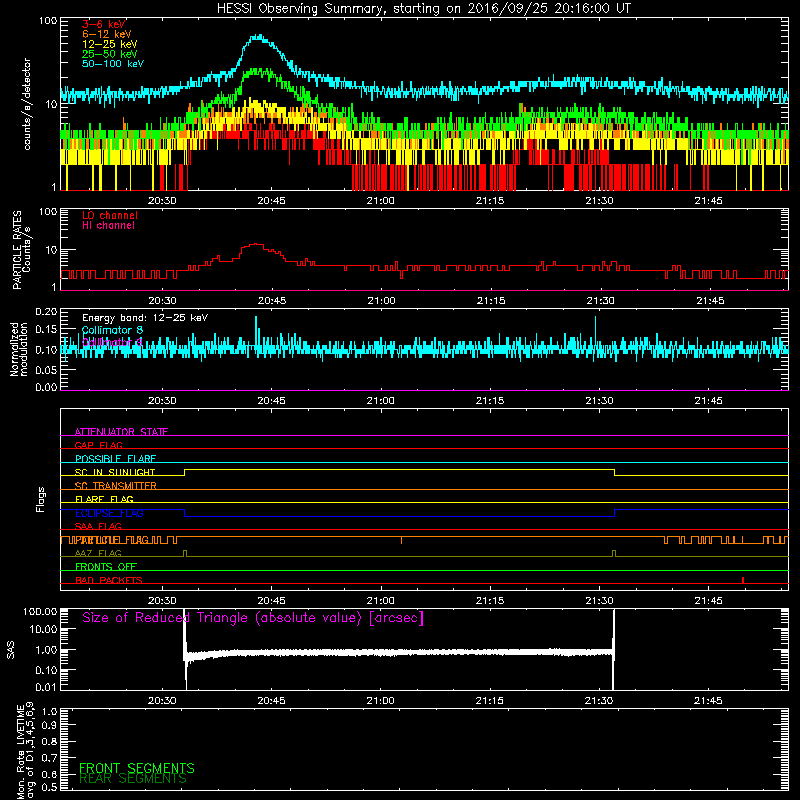800x800 pixels.
Task: Click the 'Energy band: 12-25 keV' label
Action: pyautogui.click(x=145, y=318)
